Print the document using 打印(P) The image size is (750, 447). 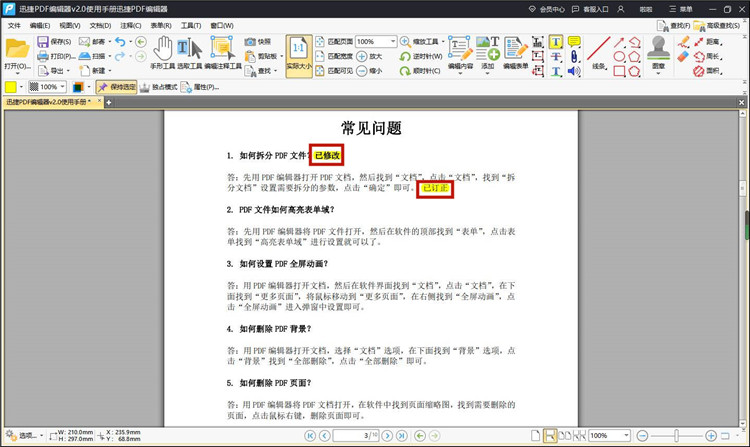click(x=56, y=56)
